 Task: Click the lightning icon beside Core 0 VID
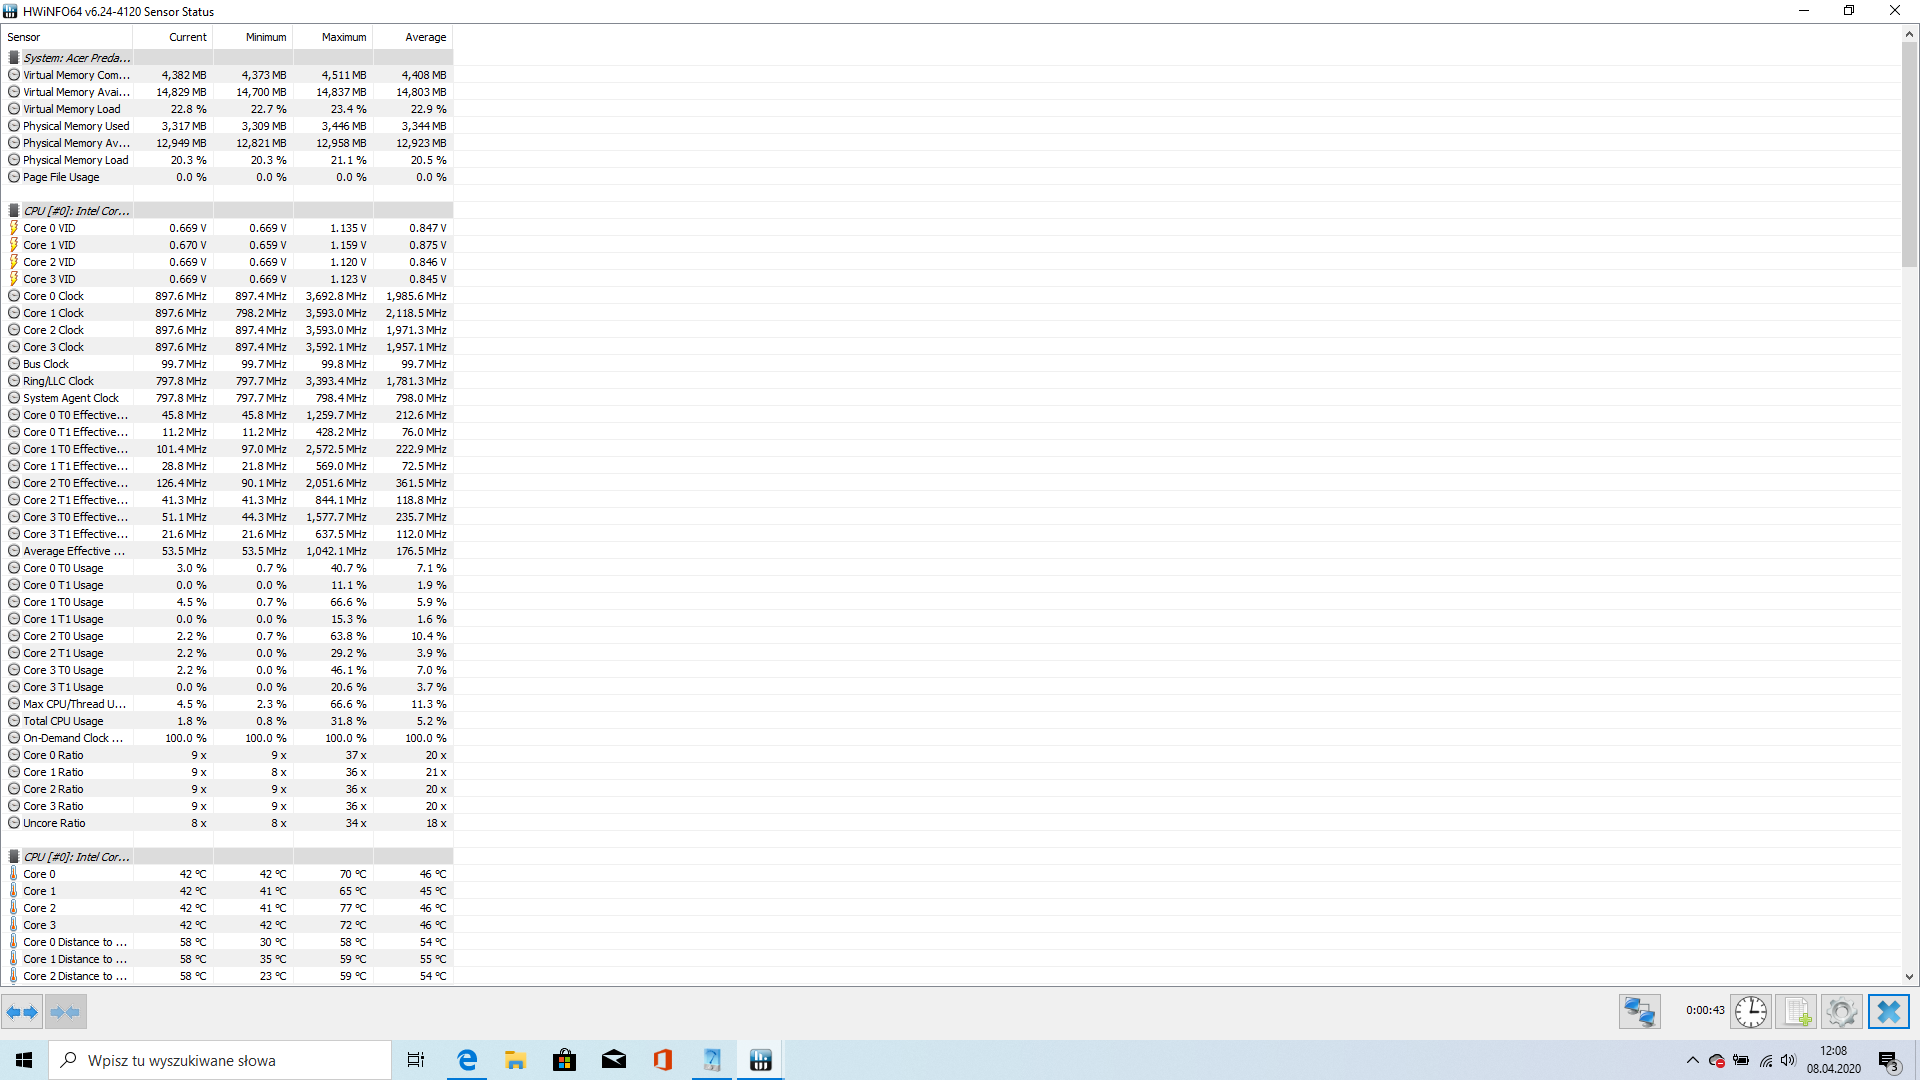click(14, 228)
